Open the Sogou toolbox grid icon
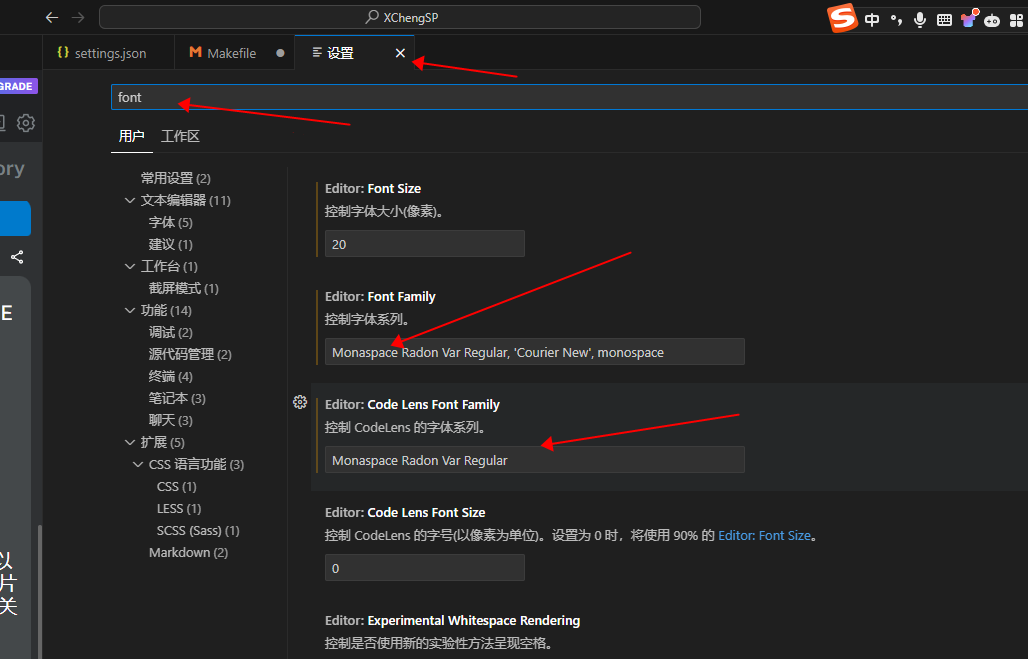This screenshot has width=1028, height=659. click(1016, 20)
